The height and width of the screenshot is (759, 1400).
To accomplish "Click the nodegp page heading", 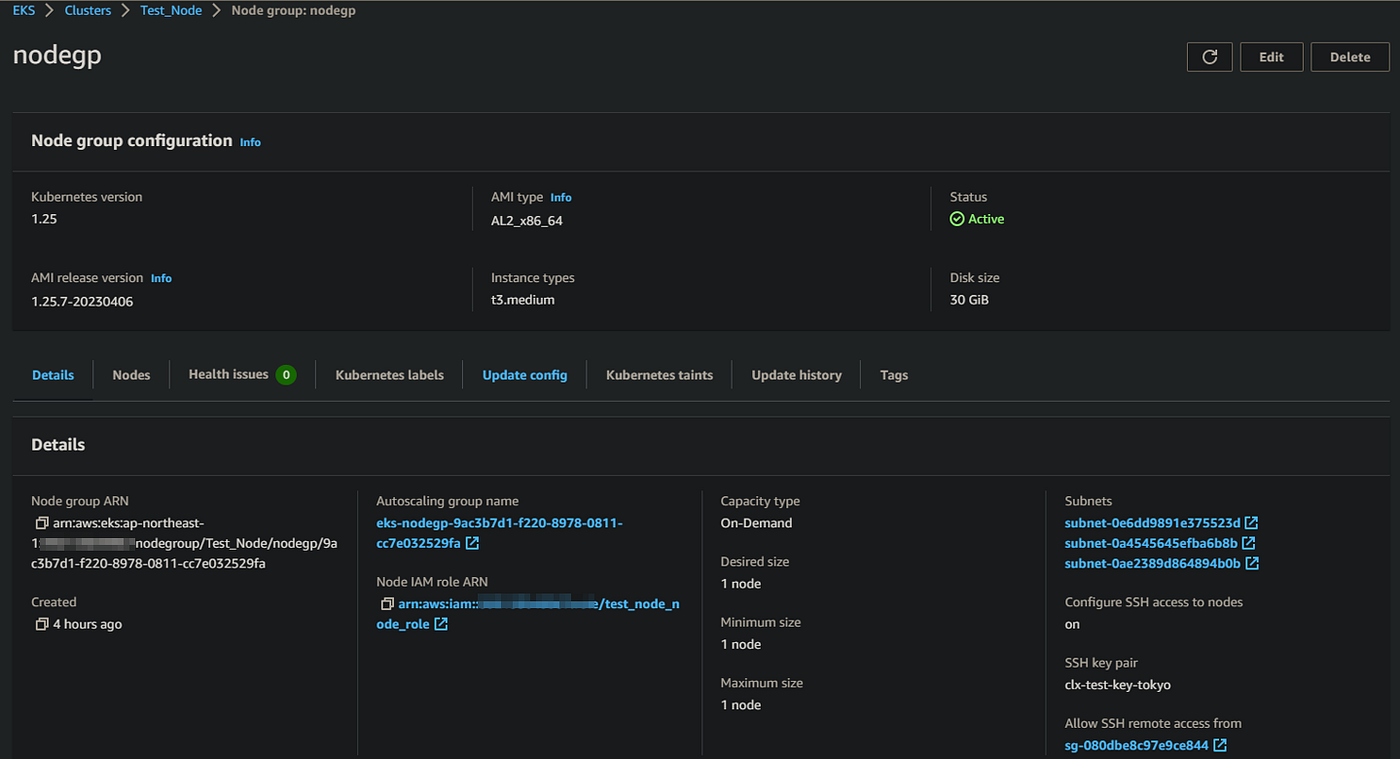I will [57, 56].
